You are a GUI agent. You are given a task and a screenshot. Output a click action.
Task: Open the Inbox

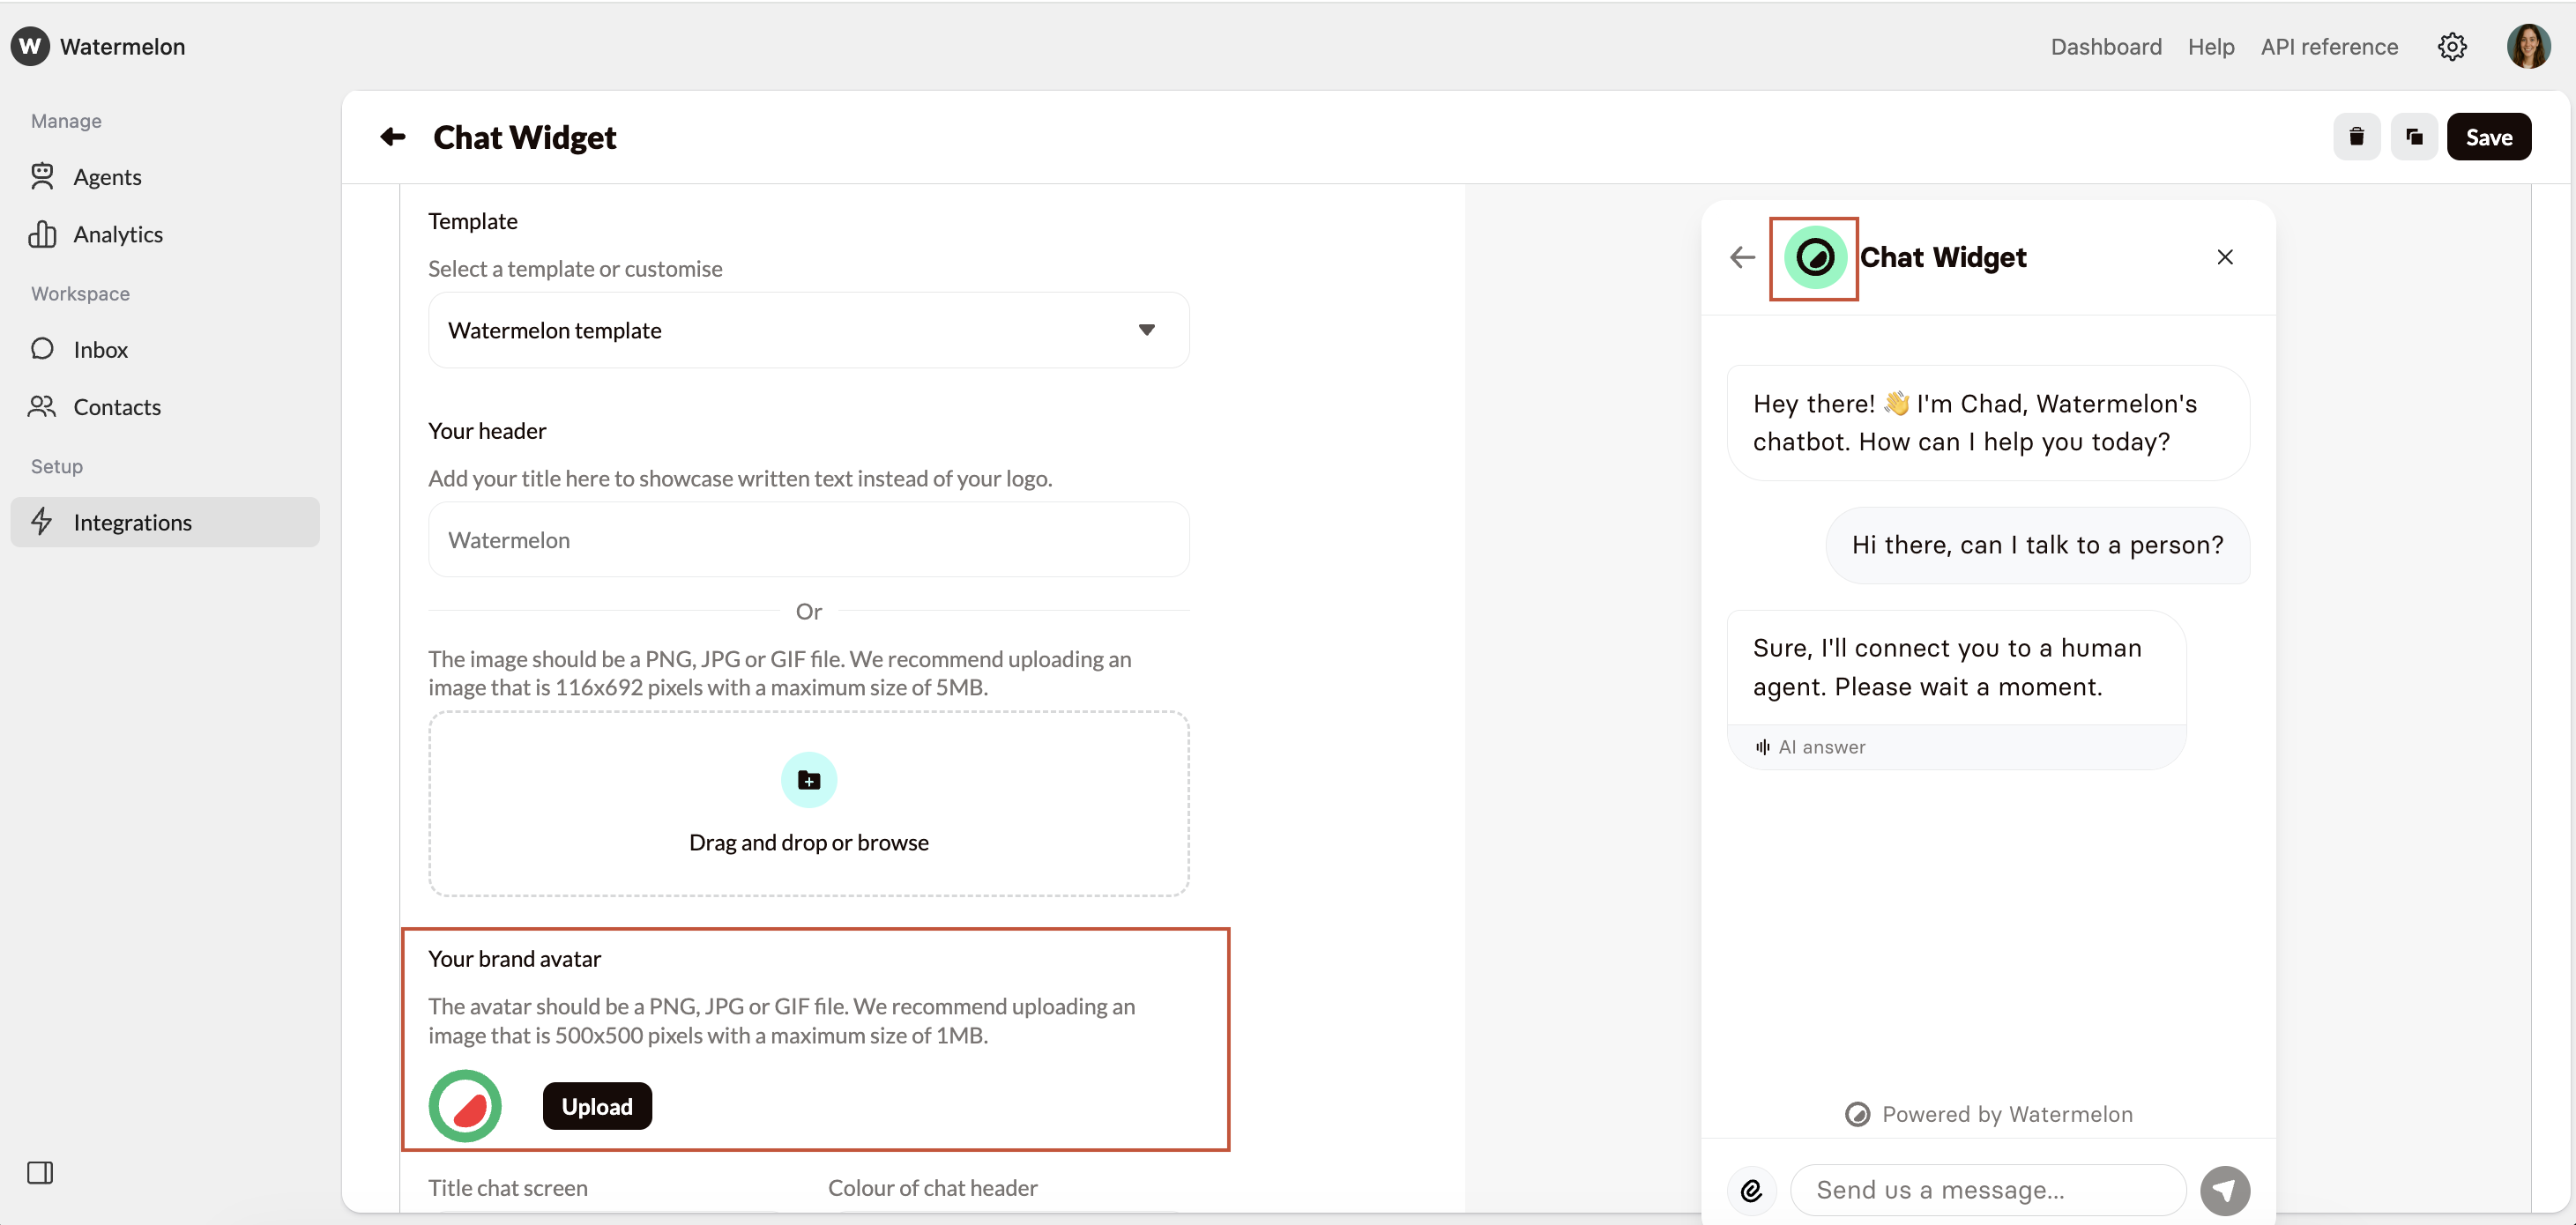point(100,350)
